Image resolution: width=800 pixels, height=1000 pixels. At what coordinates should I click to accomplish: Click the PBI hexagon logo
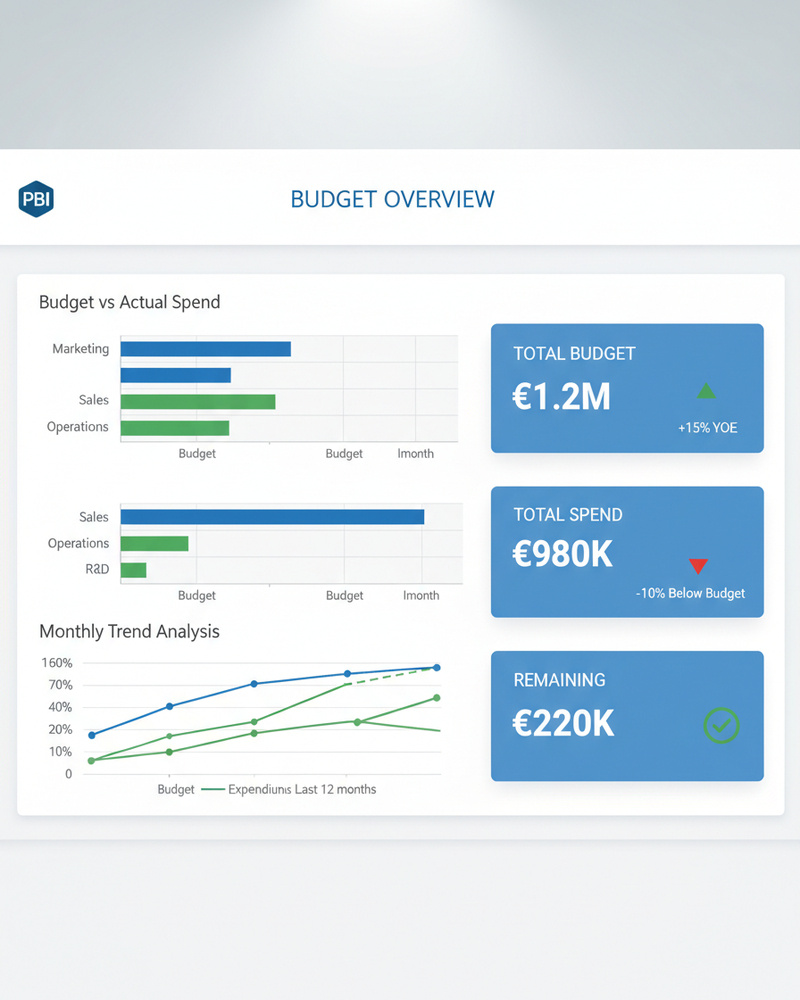36,199
